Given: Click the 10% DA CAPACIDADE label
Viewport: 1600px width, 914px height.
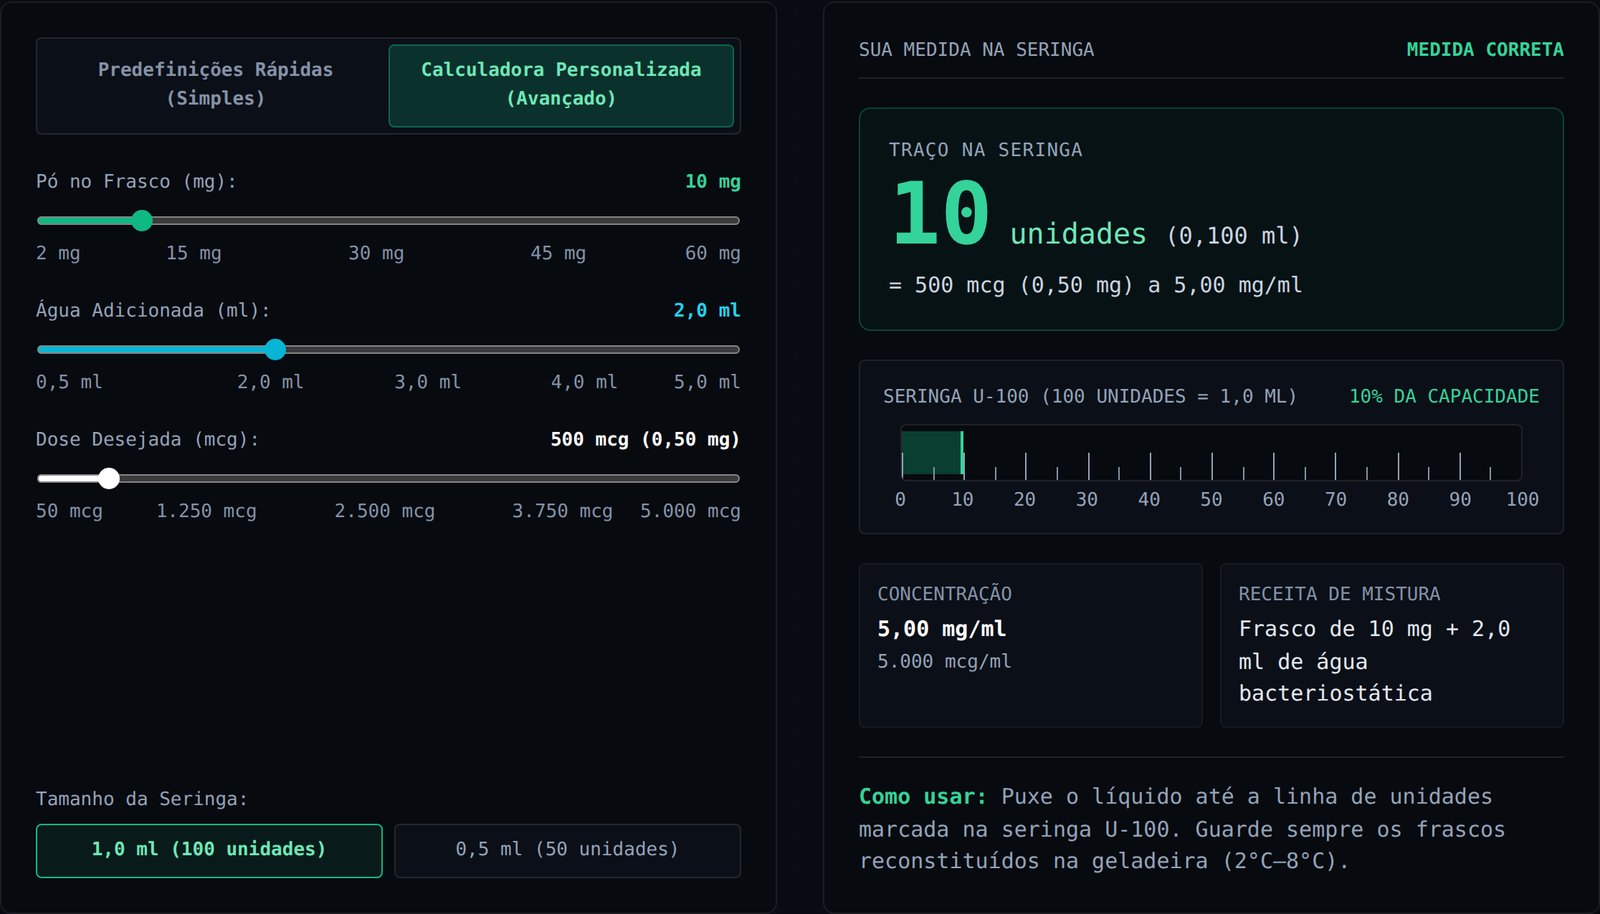Looking at the screenshot, I should 1444,396.
